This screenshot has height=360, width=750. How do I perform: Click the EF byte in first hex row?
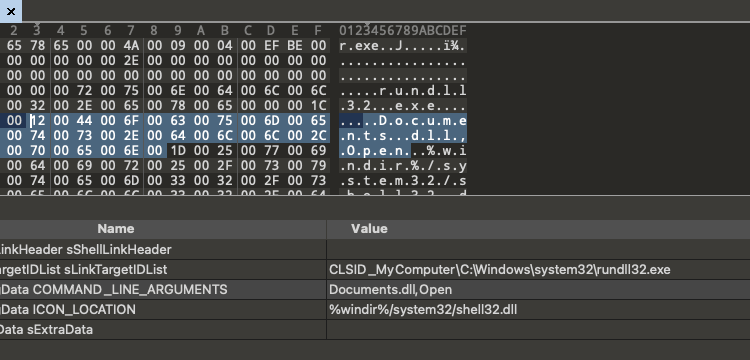coord(271,46)
